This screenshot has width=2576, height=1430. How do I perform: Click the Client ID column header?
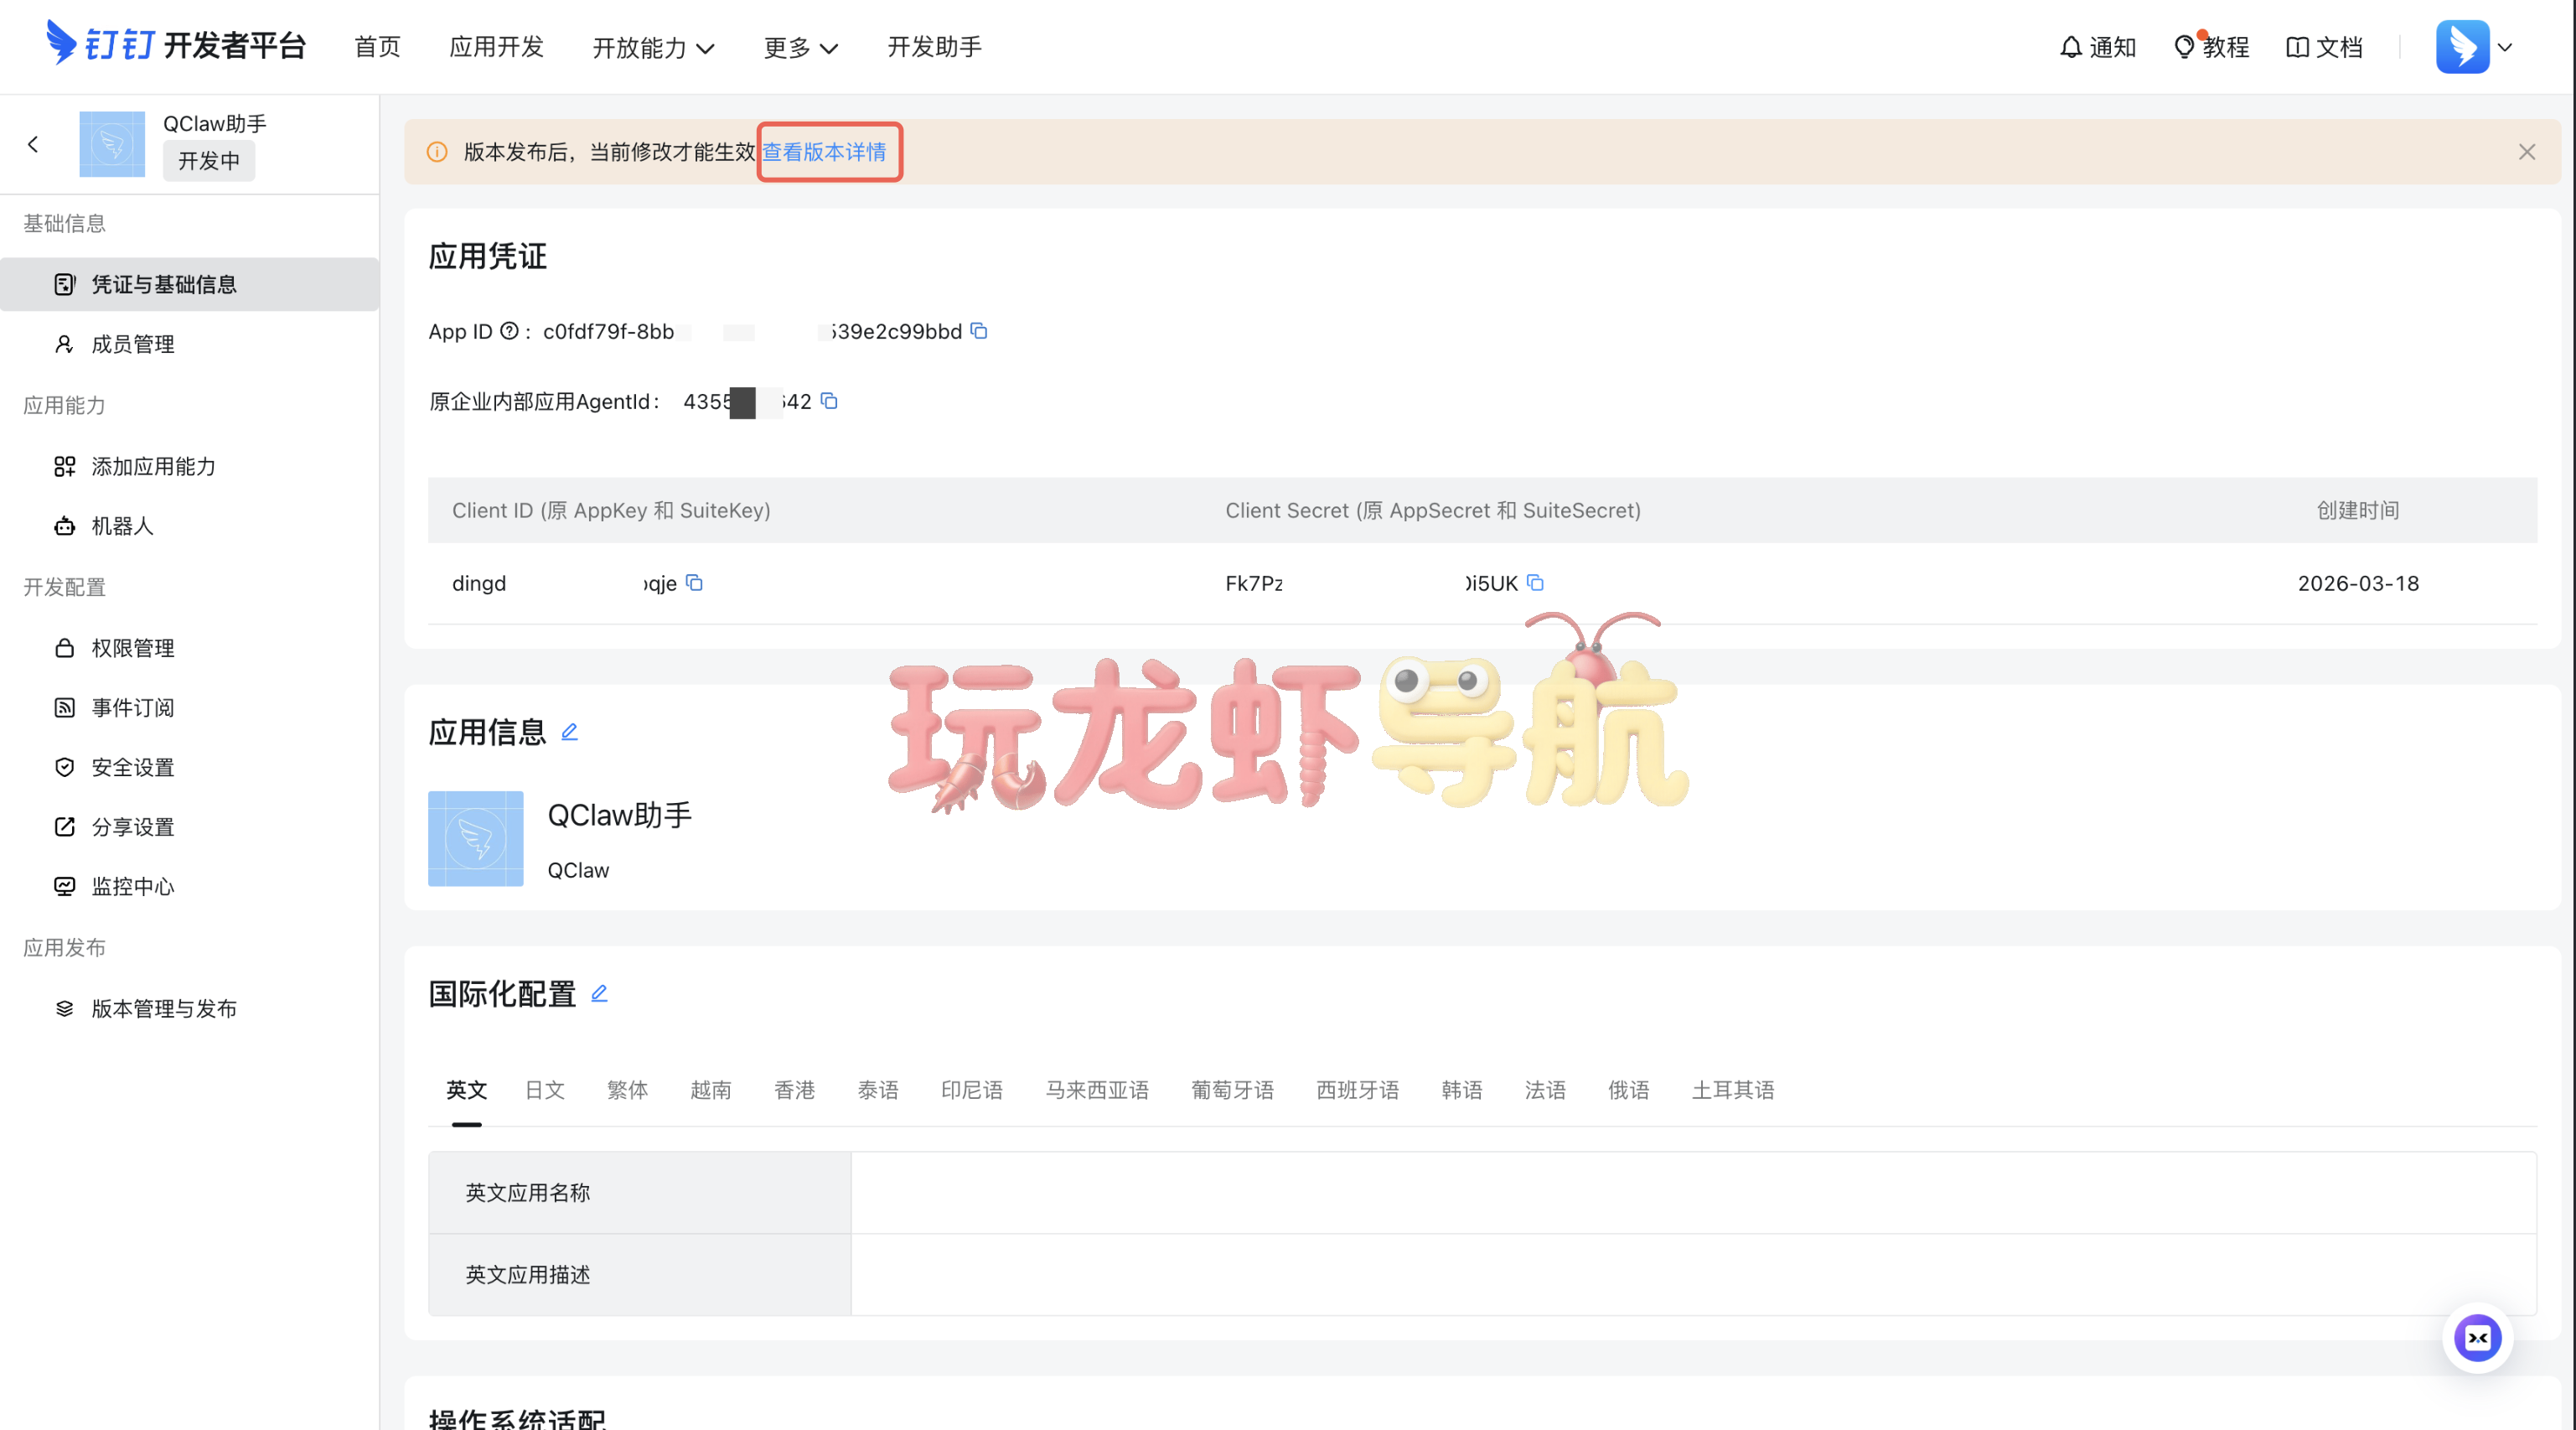pyautogui.click(x=611, y=510)
